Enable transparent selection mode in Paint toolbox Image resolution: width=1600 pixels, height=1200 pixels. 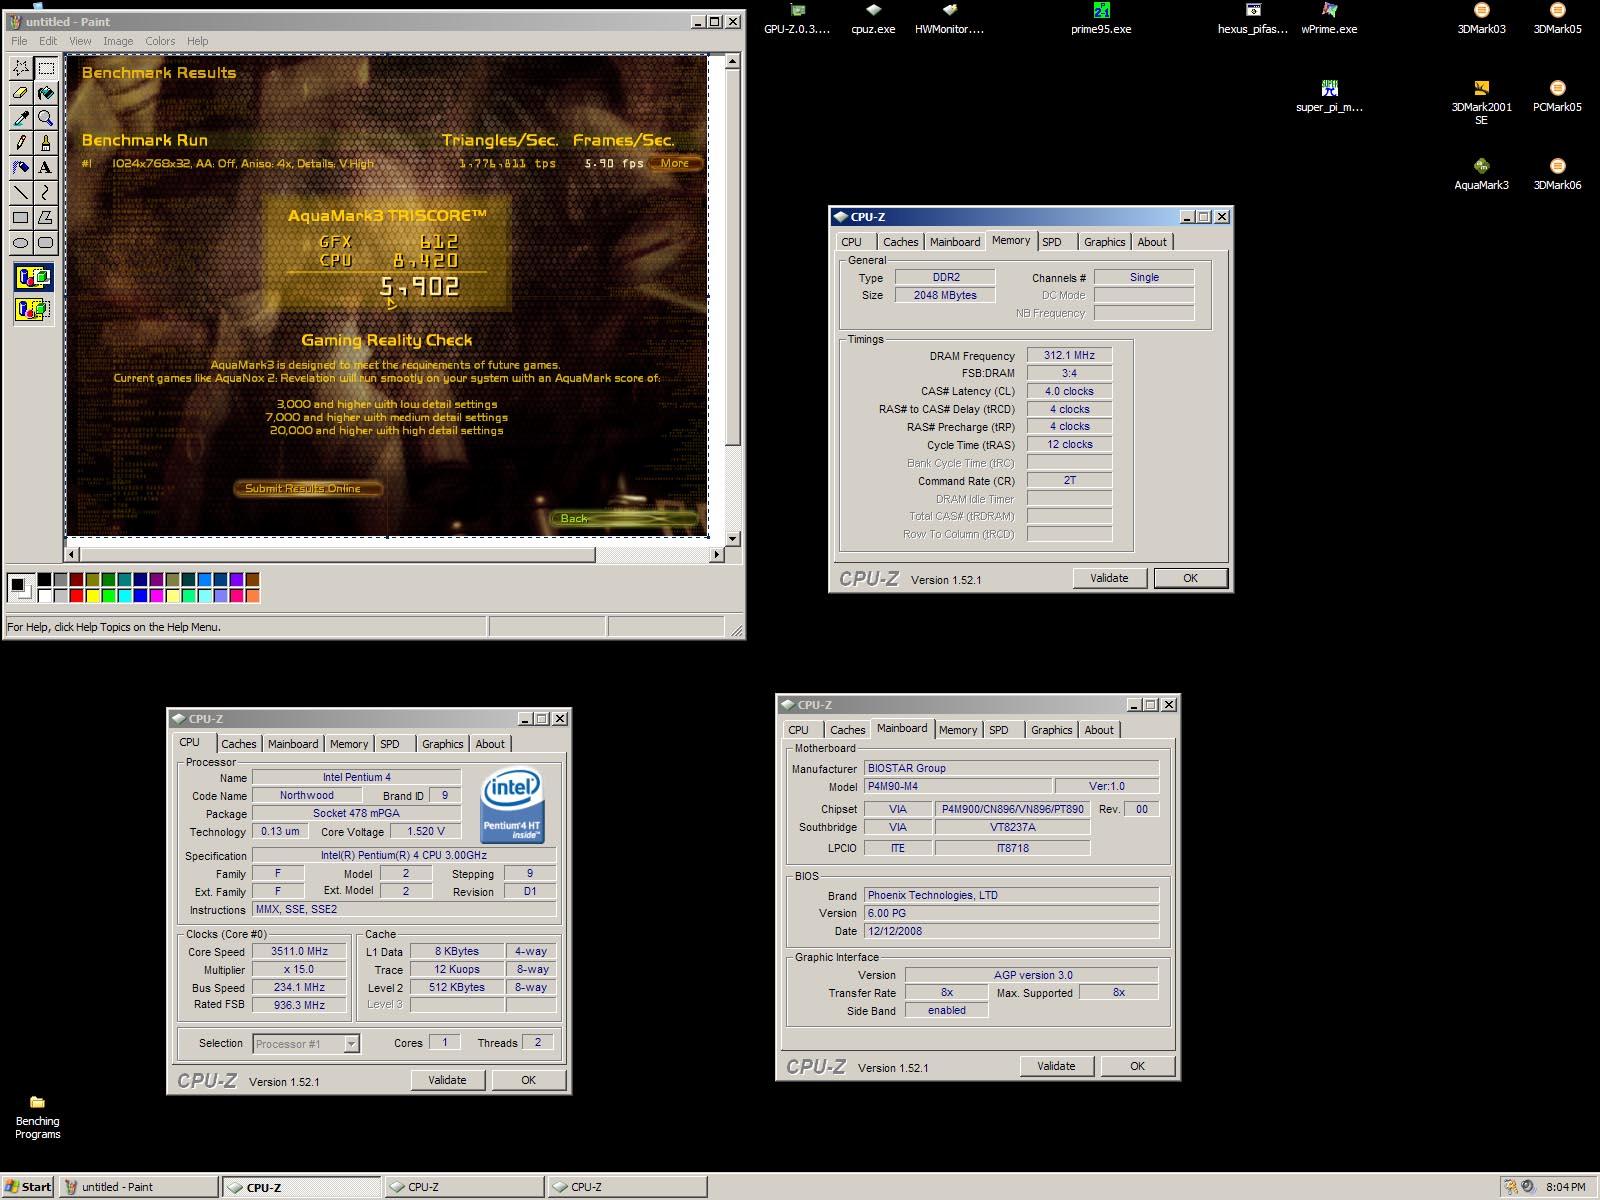33,309
